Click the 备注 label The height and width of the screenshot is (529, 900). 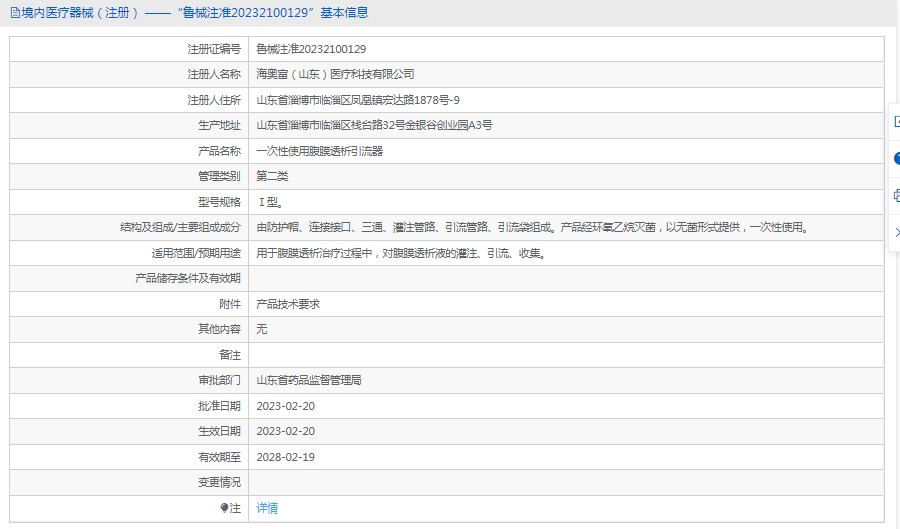(x=230, y=355)
